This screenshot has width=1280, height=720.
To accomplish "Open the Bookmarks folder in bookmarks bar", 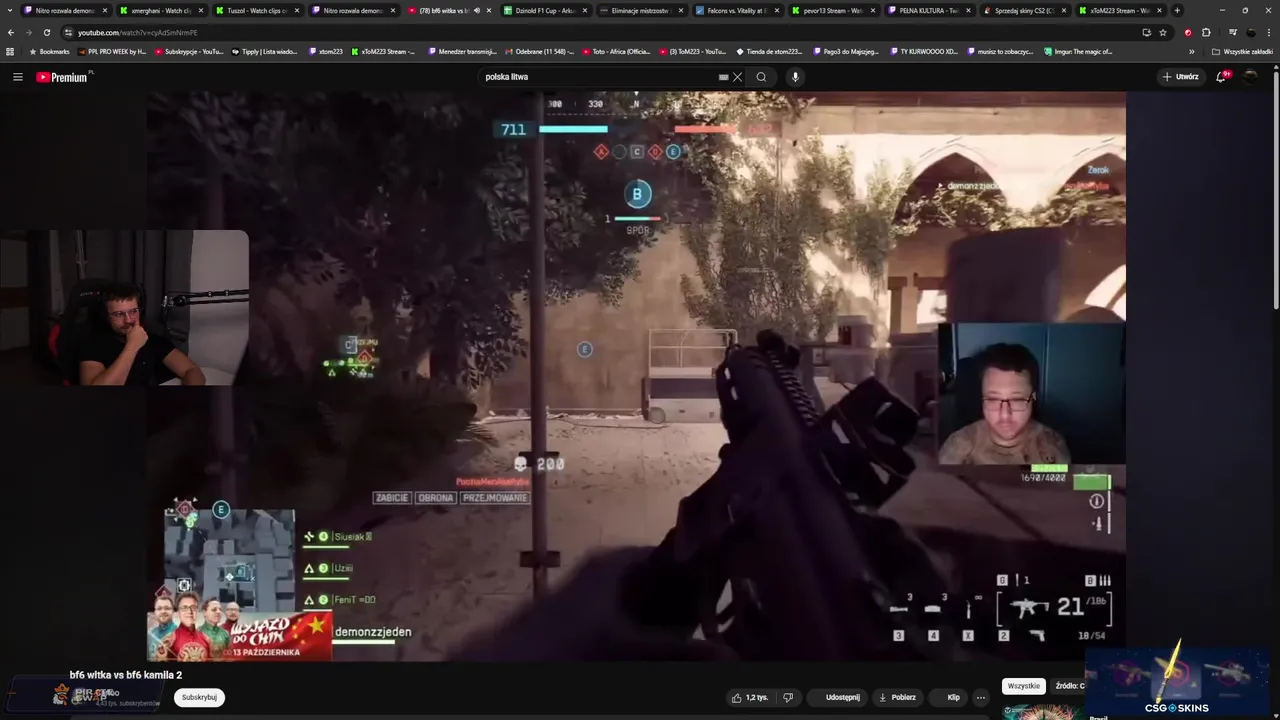I will (x=49, y=51).
